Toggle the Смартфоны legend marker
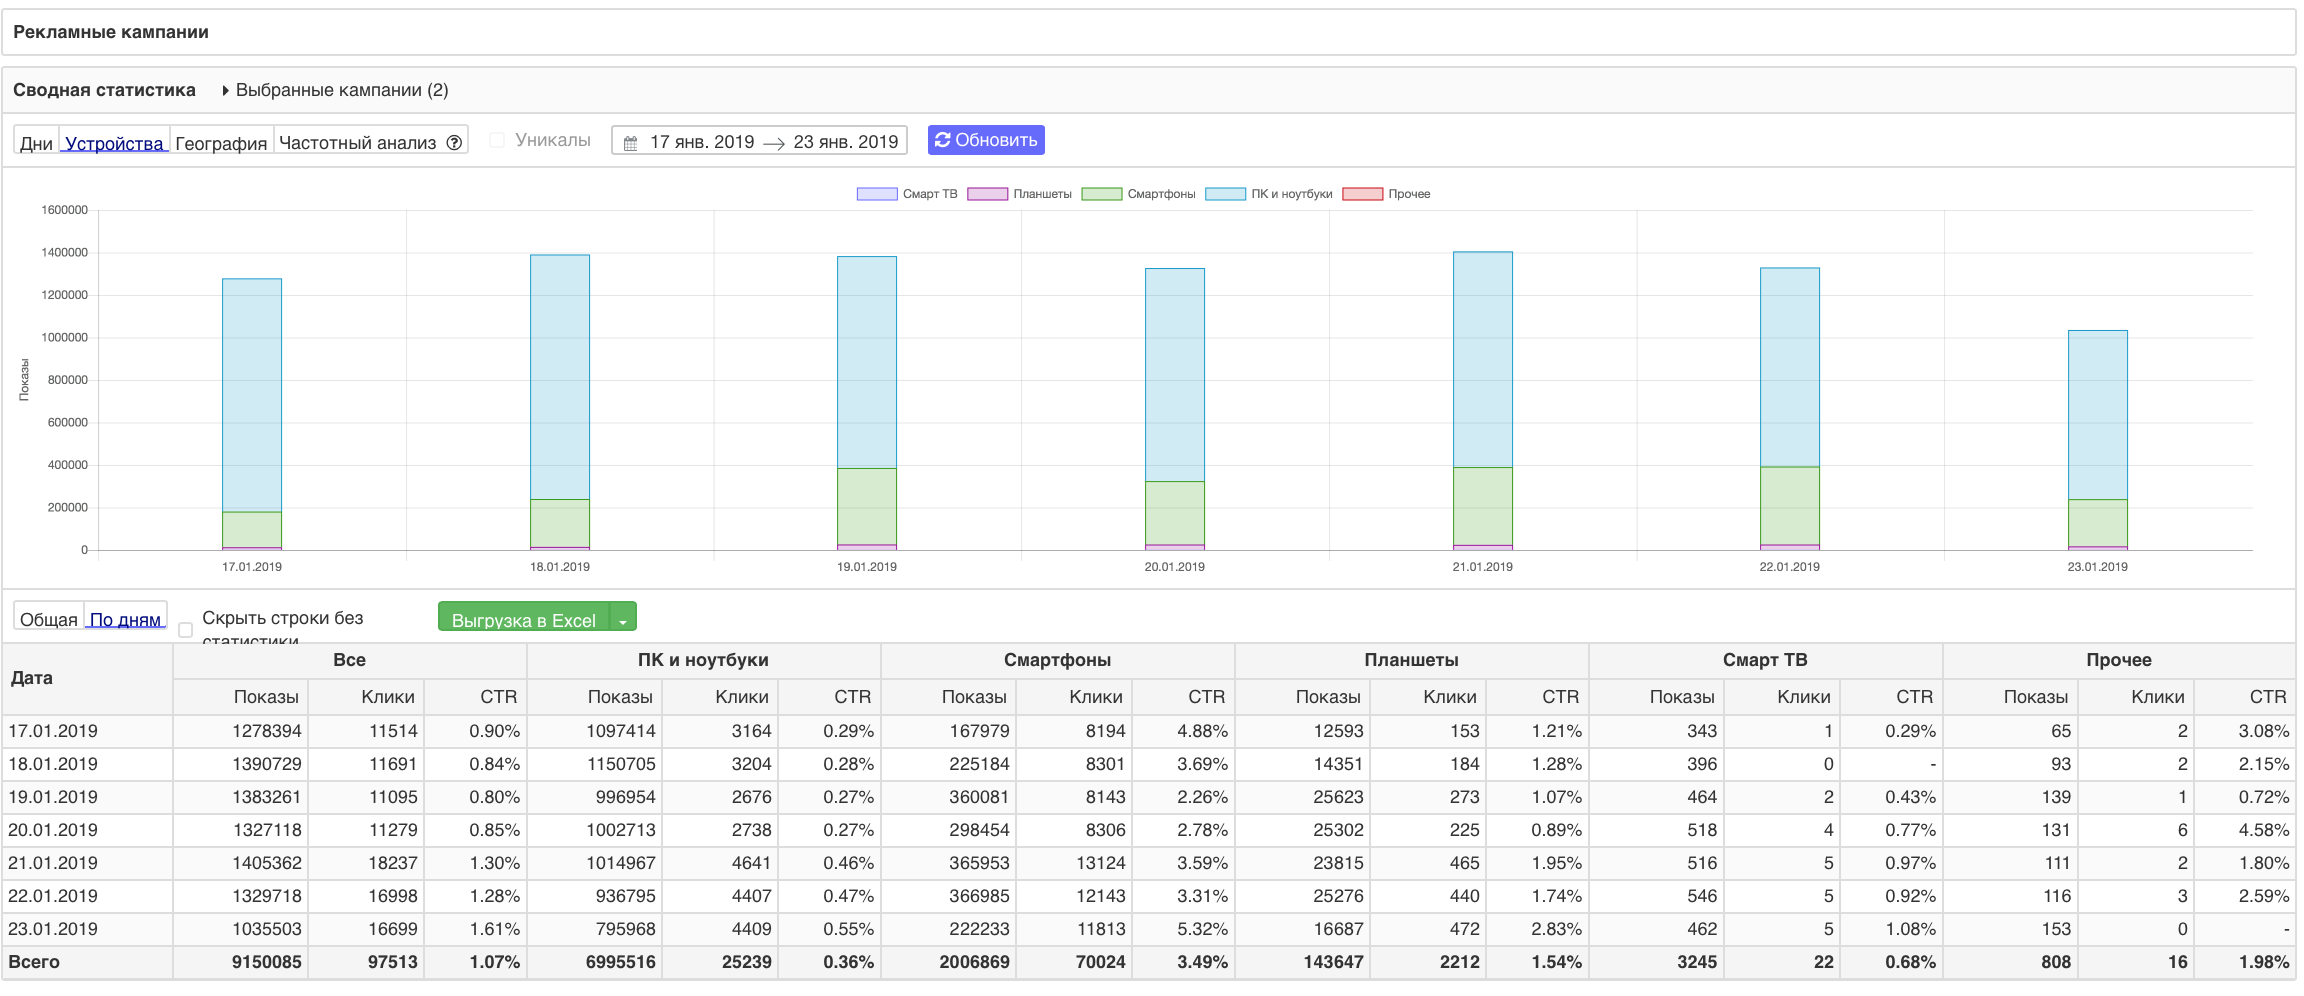Viewport: 2304px width, 996px height. click(1101, 194)
